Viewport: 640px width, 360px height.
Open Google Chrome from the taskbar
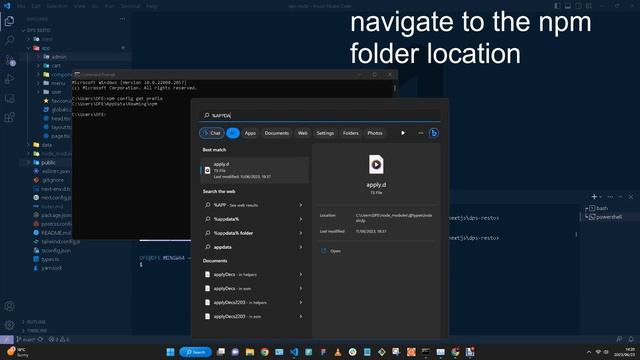click(264, 352)
